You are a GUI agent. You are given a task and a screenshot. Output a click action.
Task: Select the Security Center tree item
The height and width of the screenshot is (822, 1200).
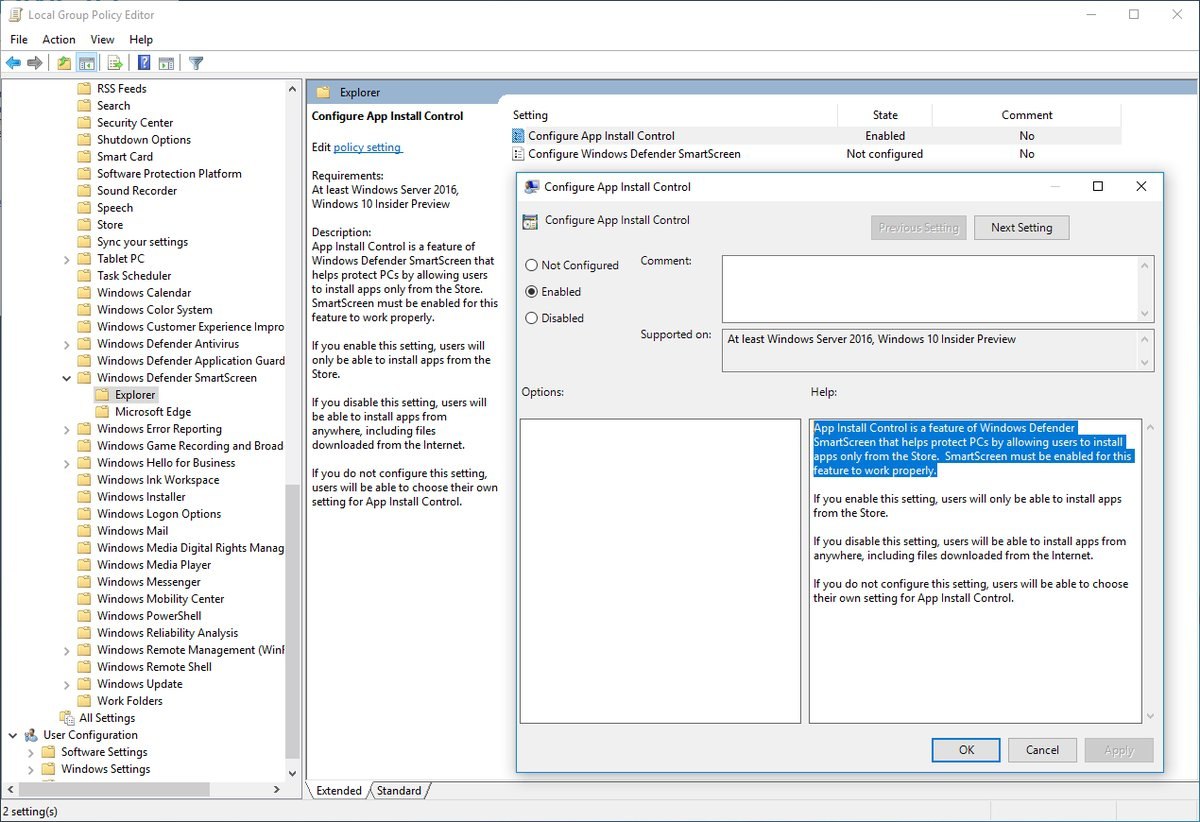135,123
